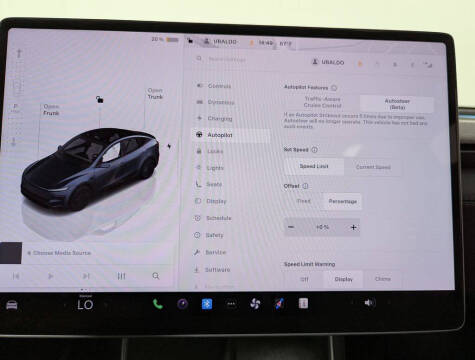Viewport: 475px width, 360px height.
Task: Skip to next media track
Action: tap(86, 276)
